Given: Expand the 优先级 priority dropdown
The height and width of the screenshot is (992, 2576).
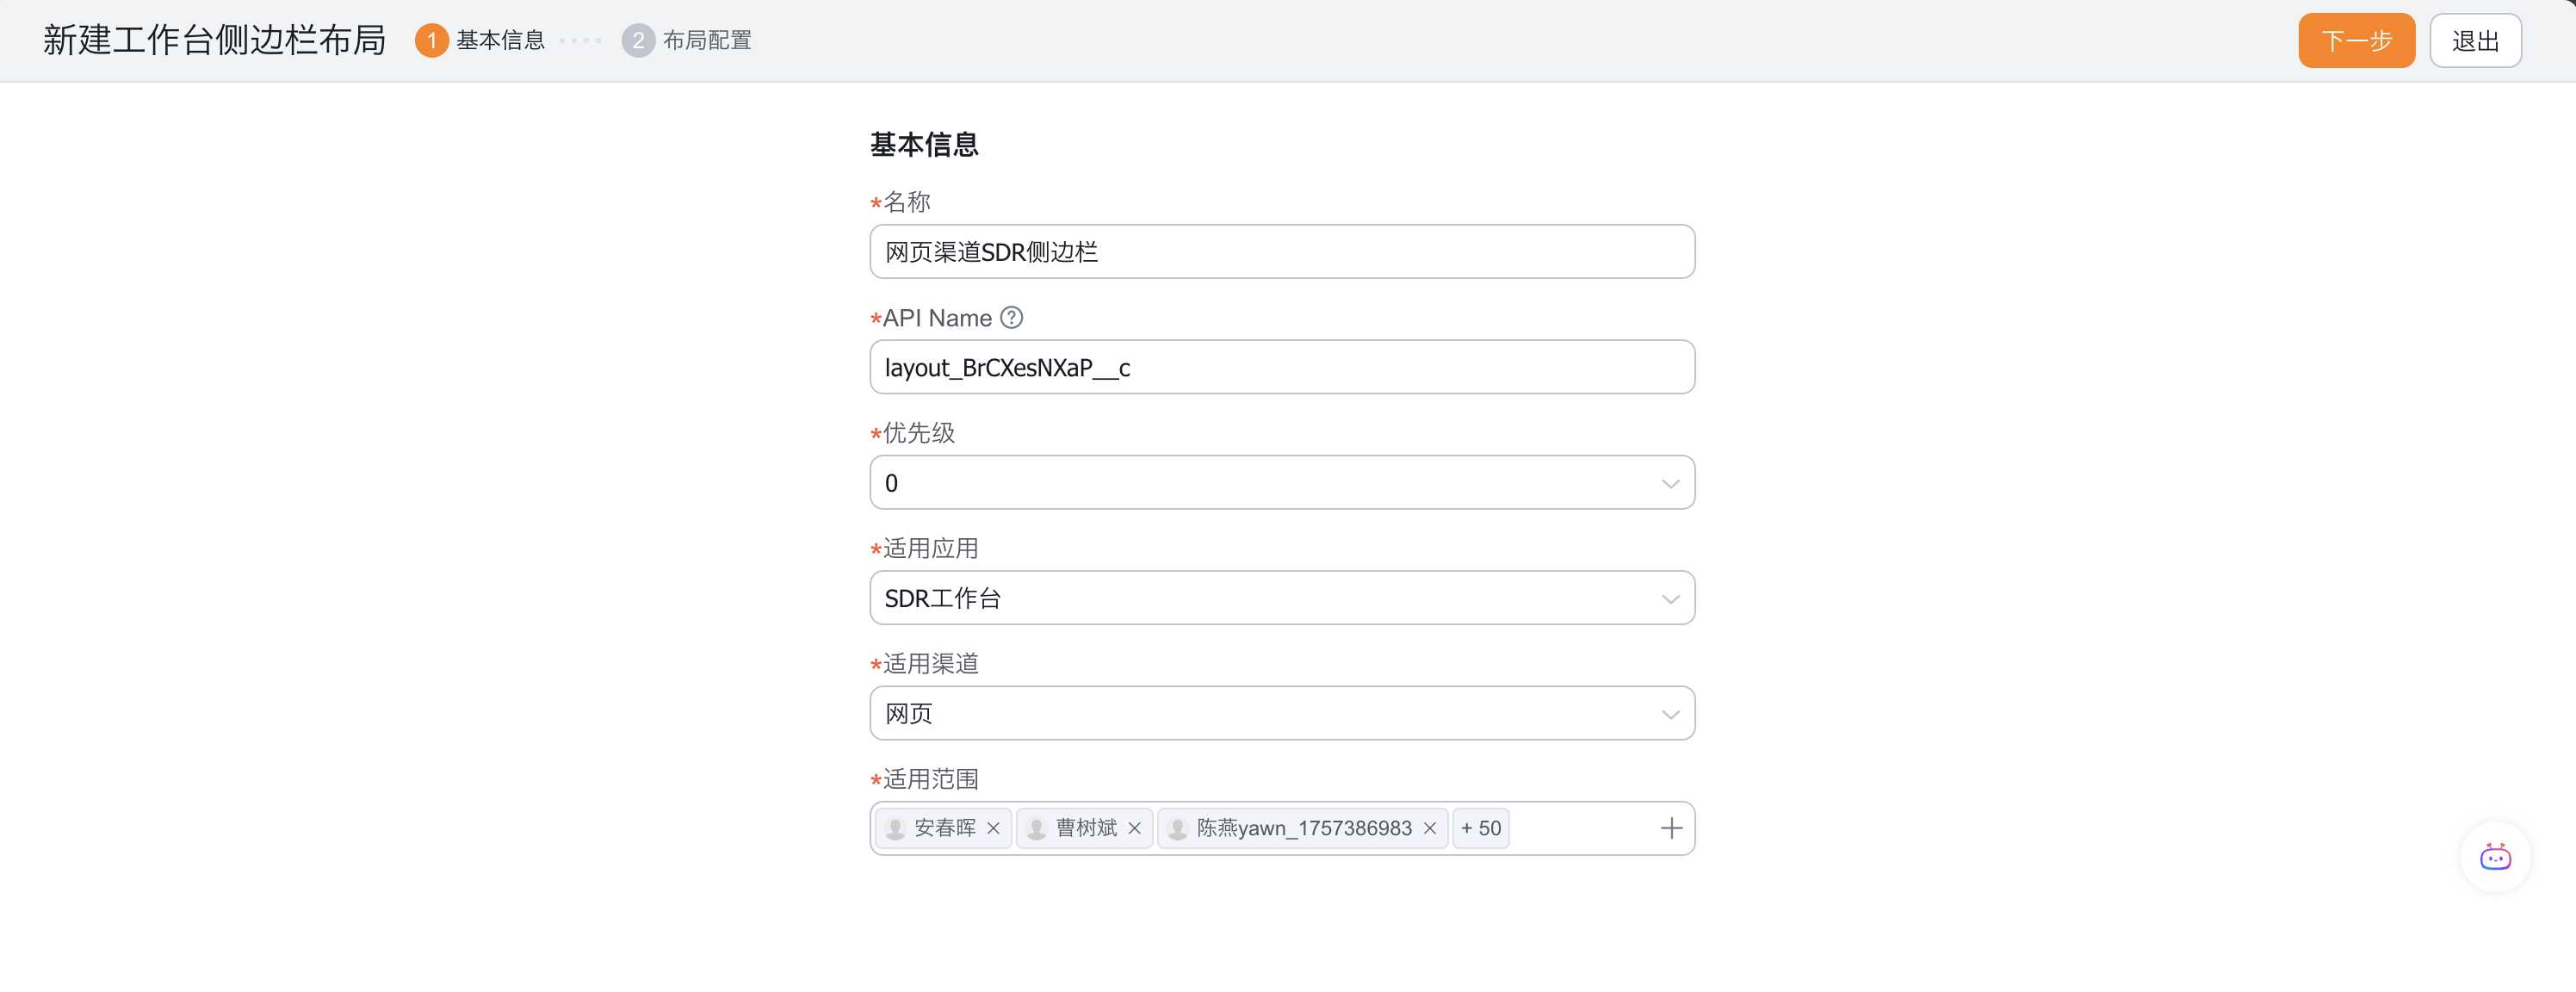Looking at the screenshot, I should [1281, 483].
